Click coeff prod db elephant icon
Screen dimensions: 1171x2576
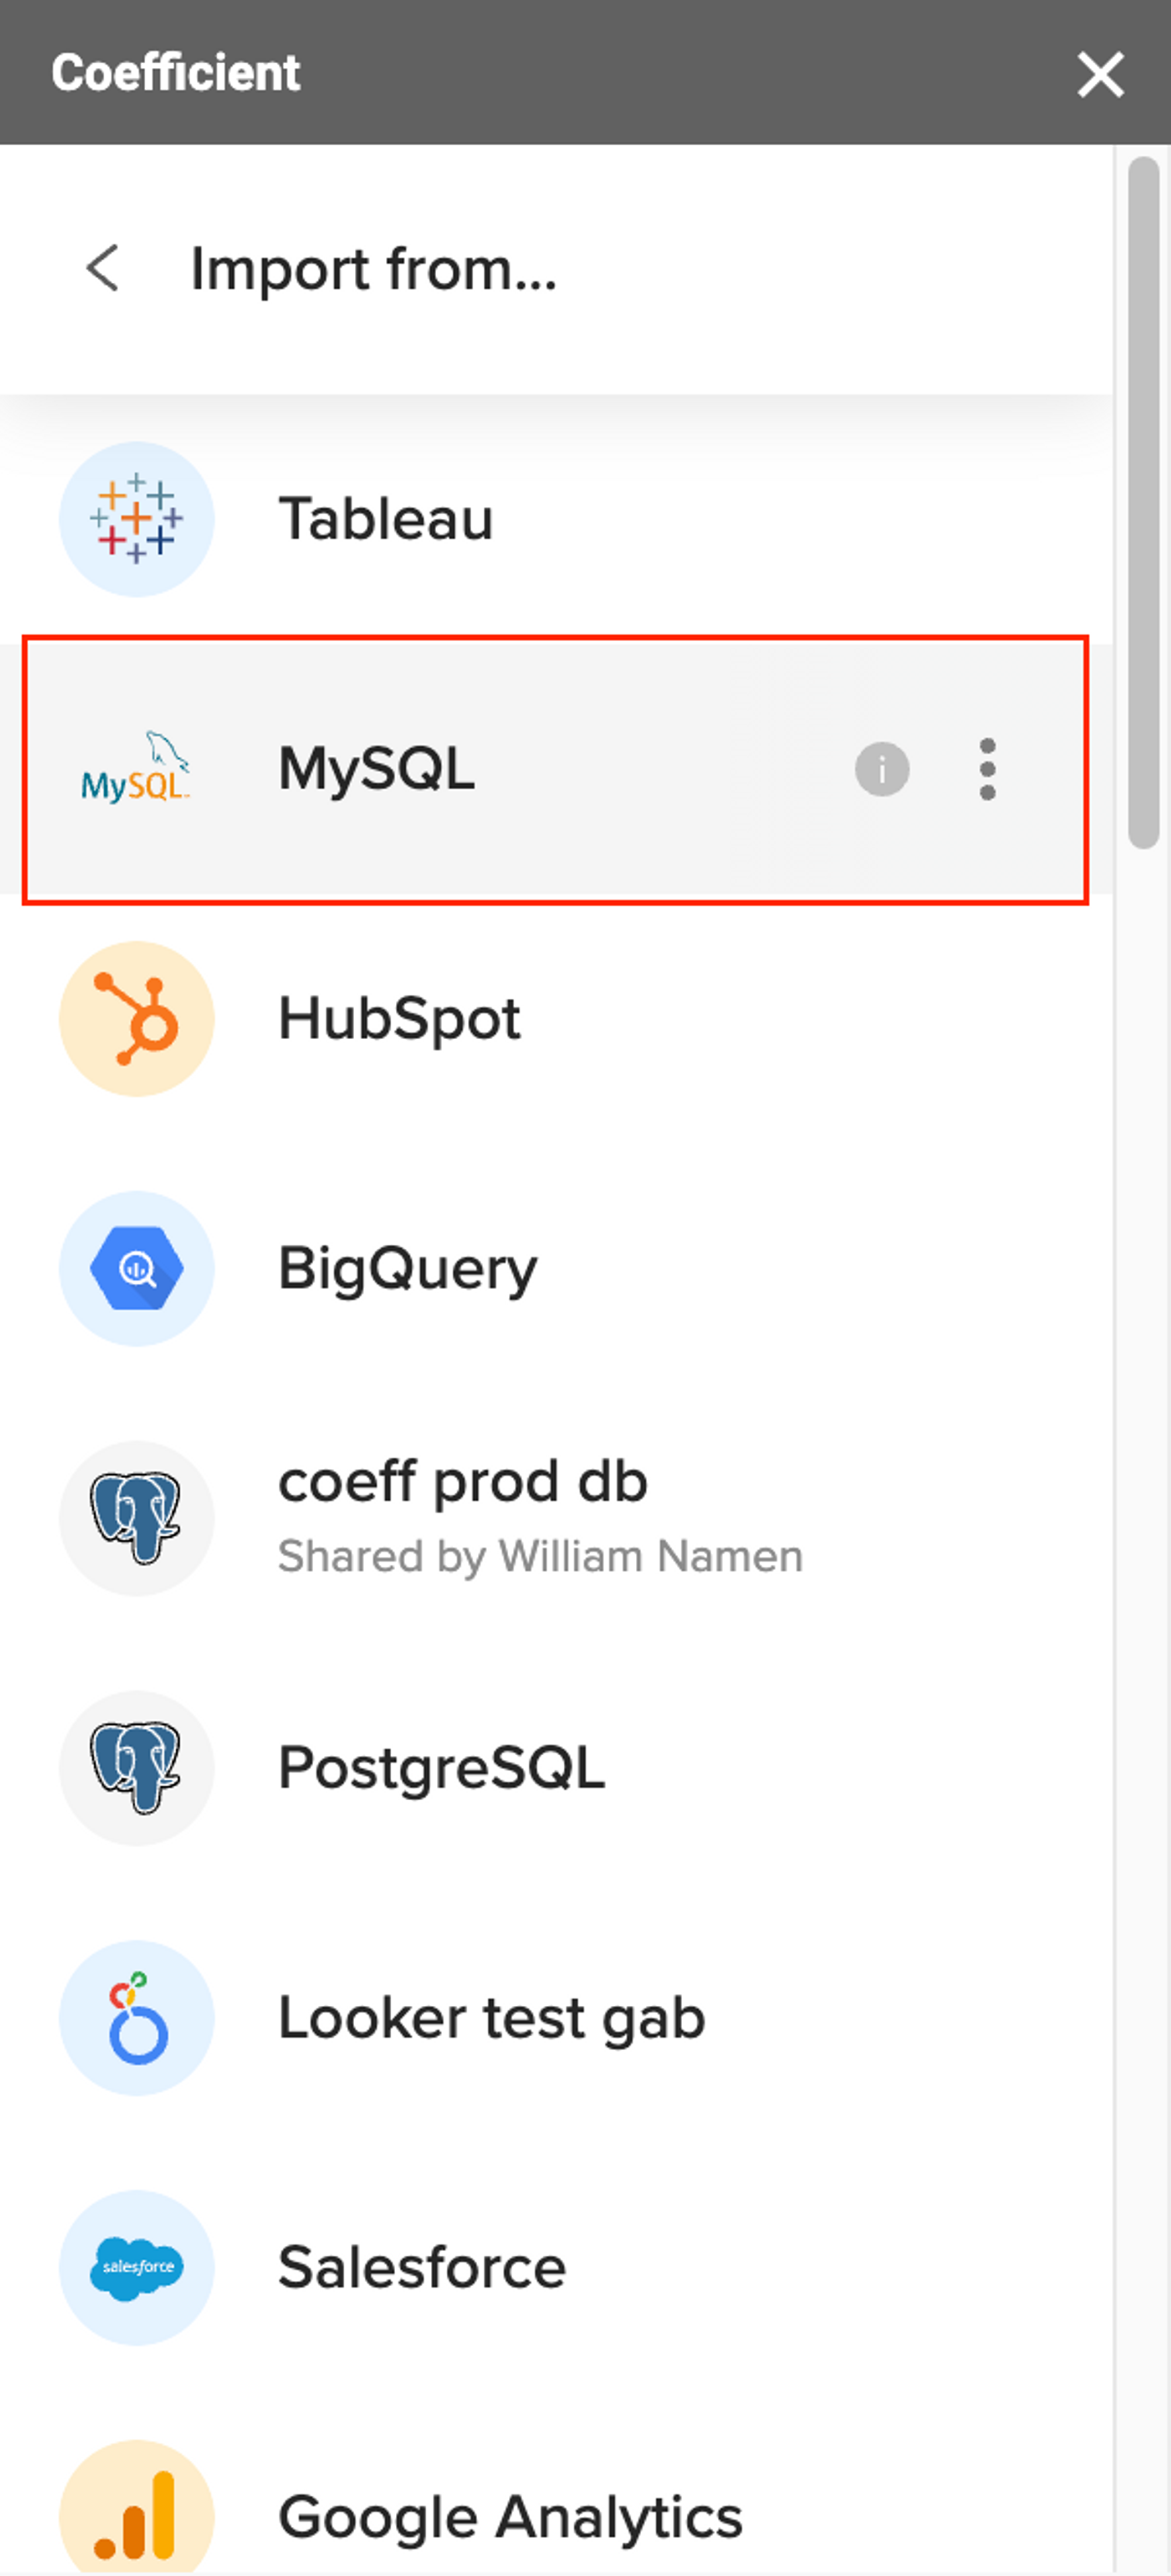pos(137,1518)
